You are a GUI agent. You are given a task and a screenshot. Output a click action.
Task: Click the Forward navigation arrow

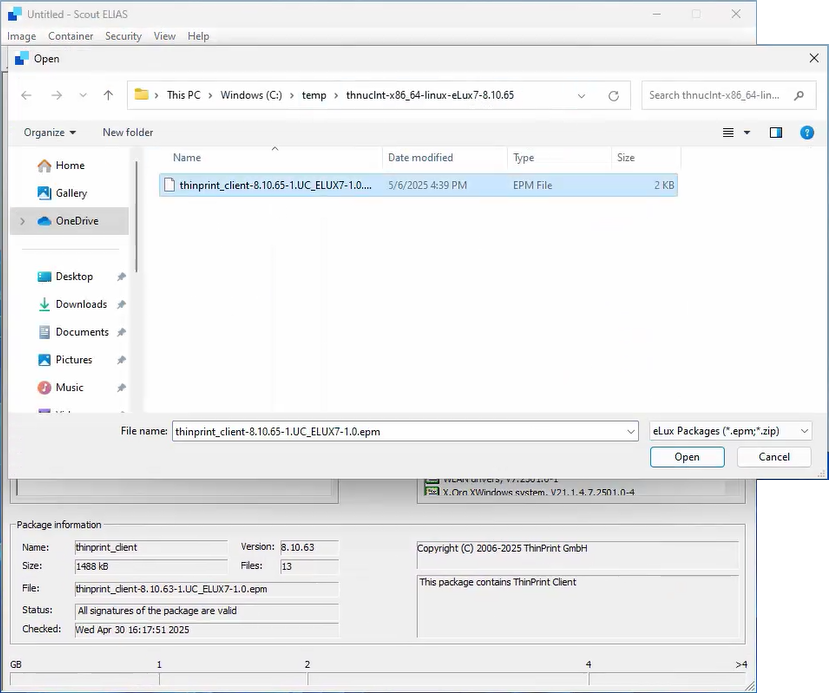pyautogui.click(x=57, y=95)
